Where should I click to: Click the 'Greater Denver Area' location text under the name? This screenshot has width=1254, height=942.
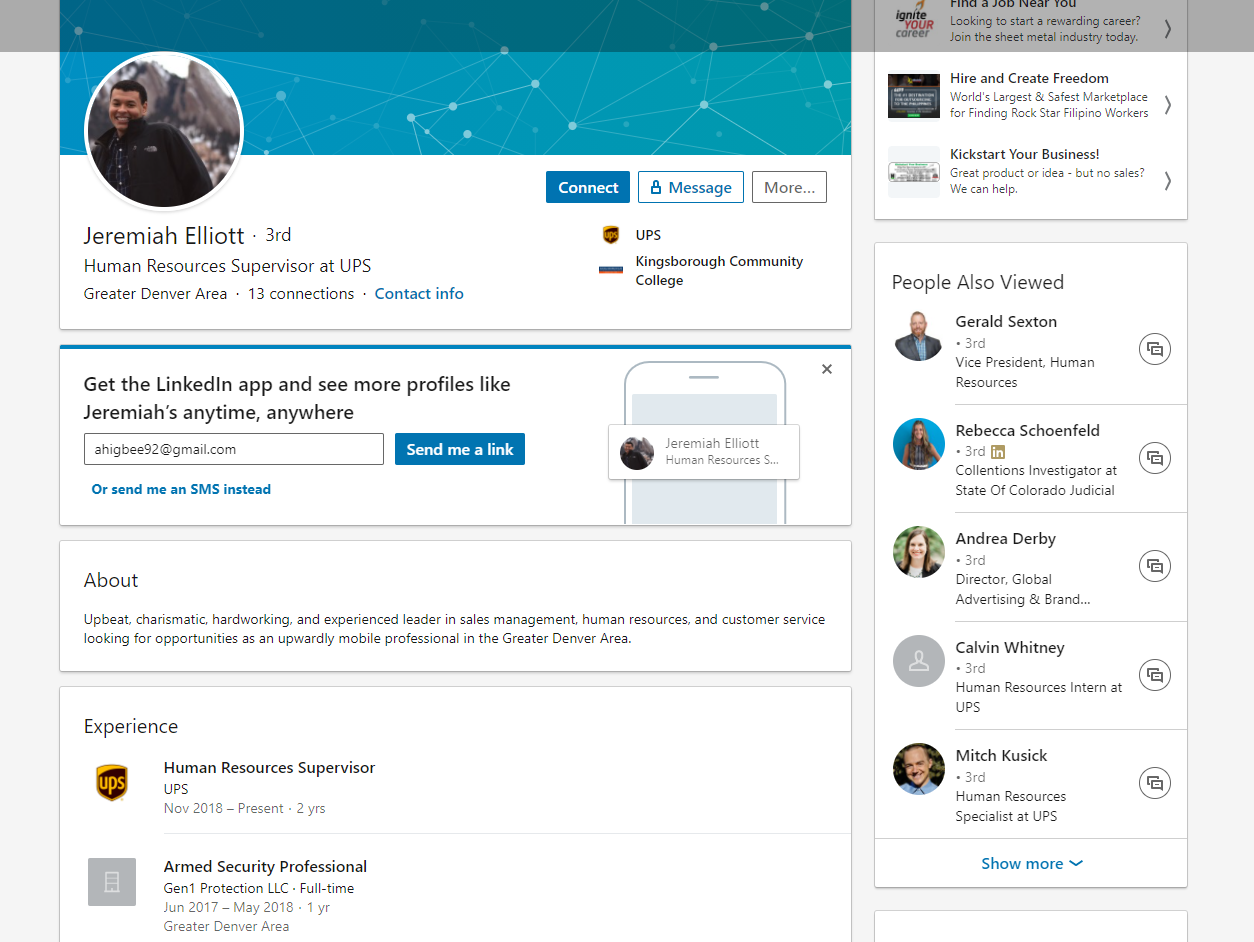[x=155, y=294]
